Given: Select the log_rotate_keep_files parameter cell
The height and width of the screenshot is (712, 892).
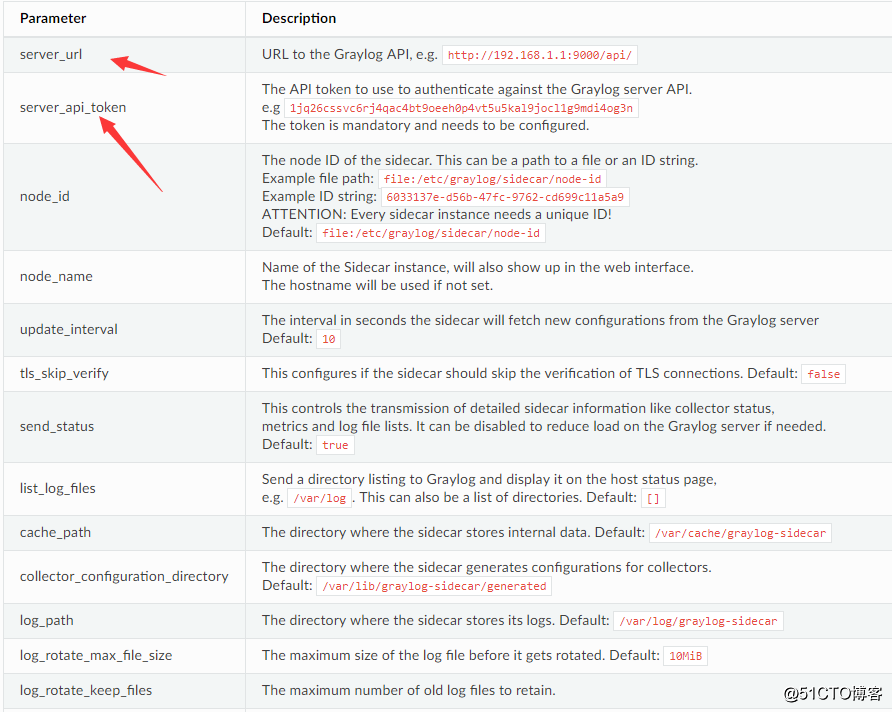Looking at the screenshot, I should [x=124, y=690].
